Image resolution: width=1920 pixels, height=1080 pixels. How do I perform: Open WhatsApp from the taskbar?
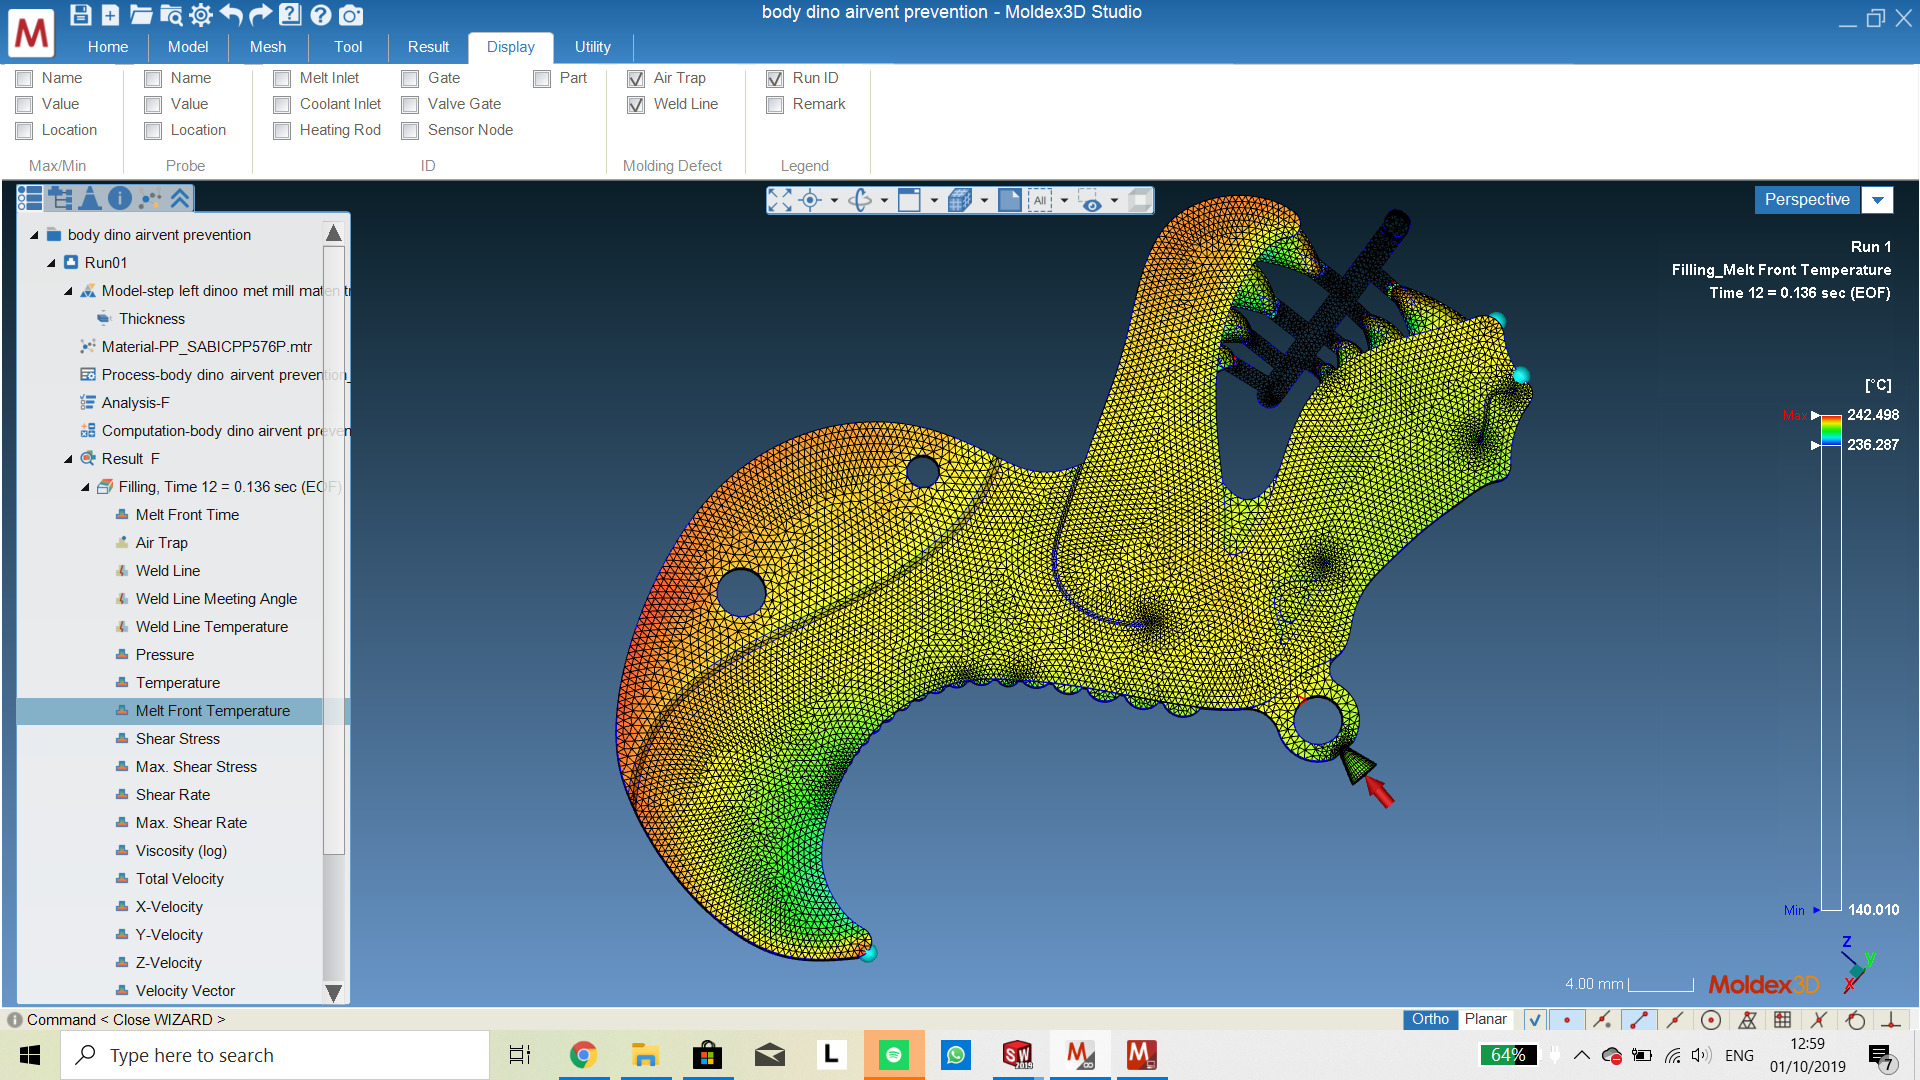(956, 1054)
